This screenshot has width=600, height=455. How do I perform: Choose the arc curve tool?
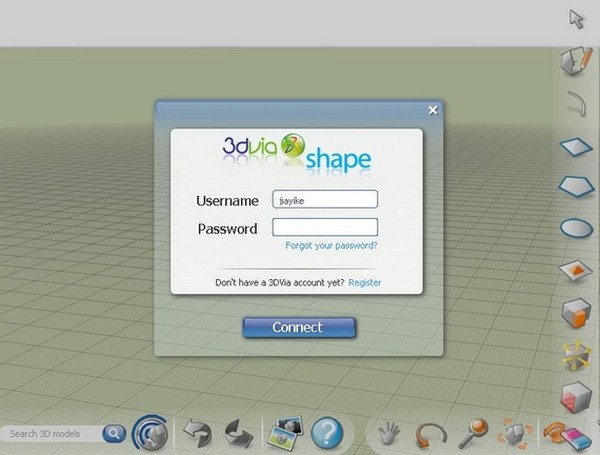[x=577, y=103]
